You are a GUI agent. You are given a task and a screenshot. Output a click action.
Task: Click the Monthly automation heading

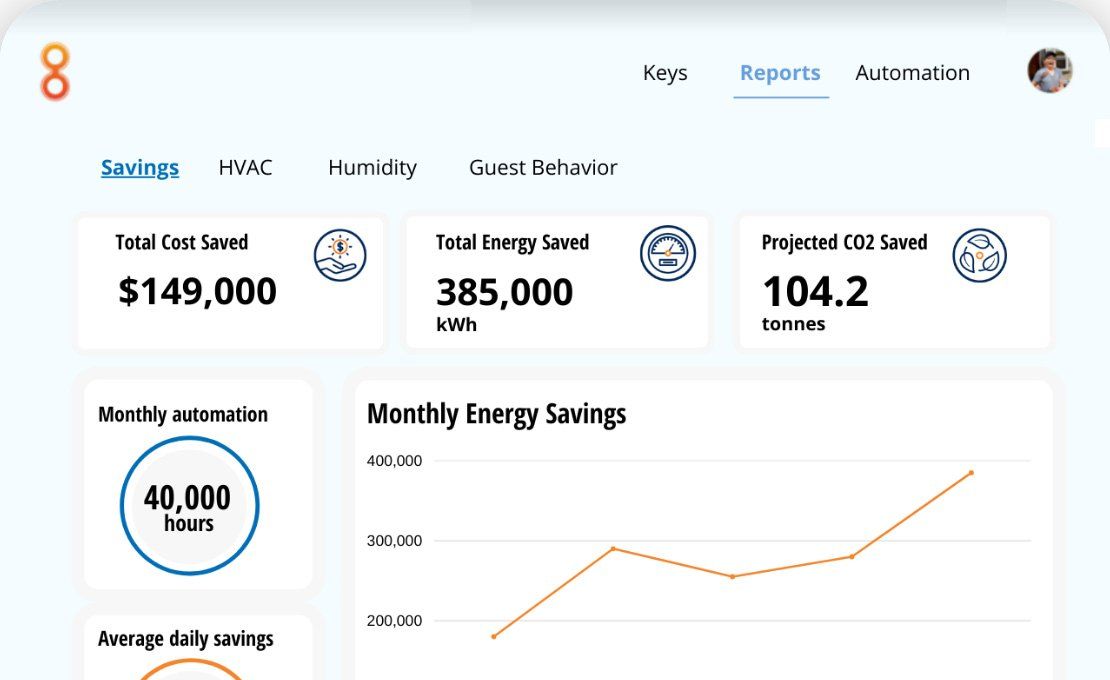(x=183, y=414)
